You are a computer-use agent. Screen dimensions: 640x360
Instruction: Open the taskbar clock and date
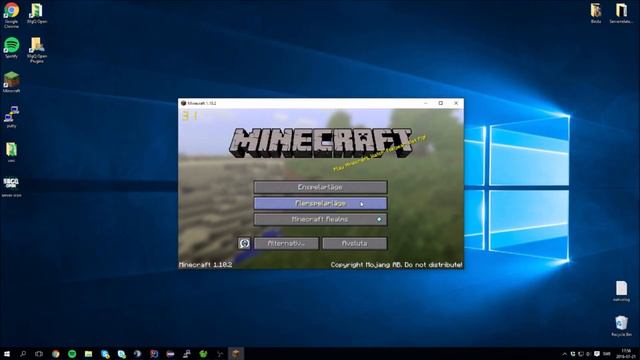625,354
